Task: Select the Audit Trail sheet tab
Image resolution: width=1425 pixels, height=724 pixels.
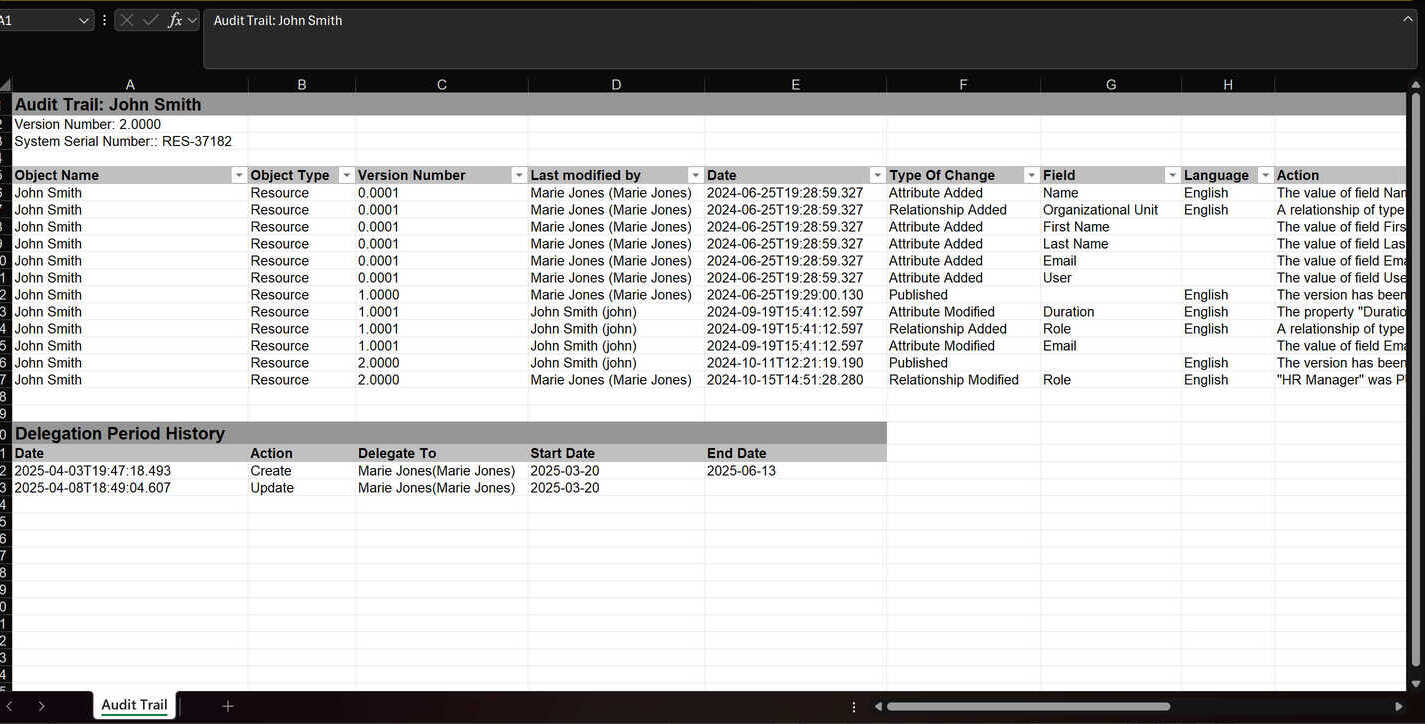Action: 134,705
